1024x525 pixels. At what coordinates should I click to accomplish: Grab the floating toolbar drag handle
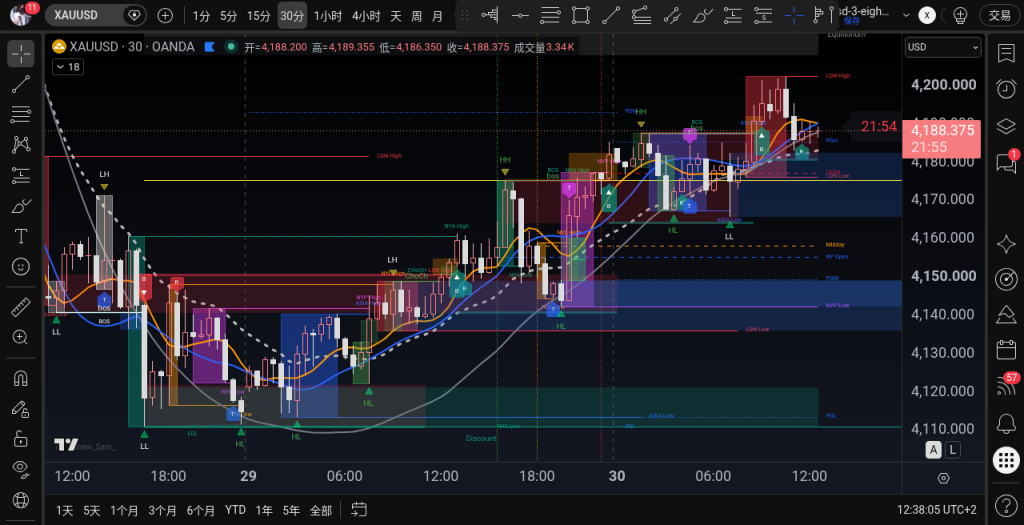(465, 16)
